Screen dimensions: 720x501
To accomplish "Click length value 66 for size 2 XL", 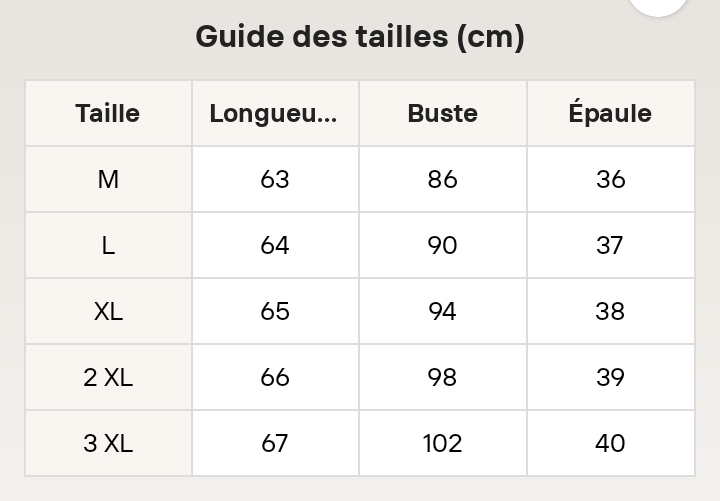I will coord(275,377).
